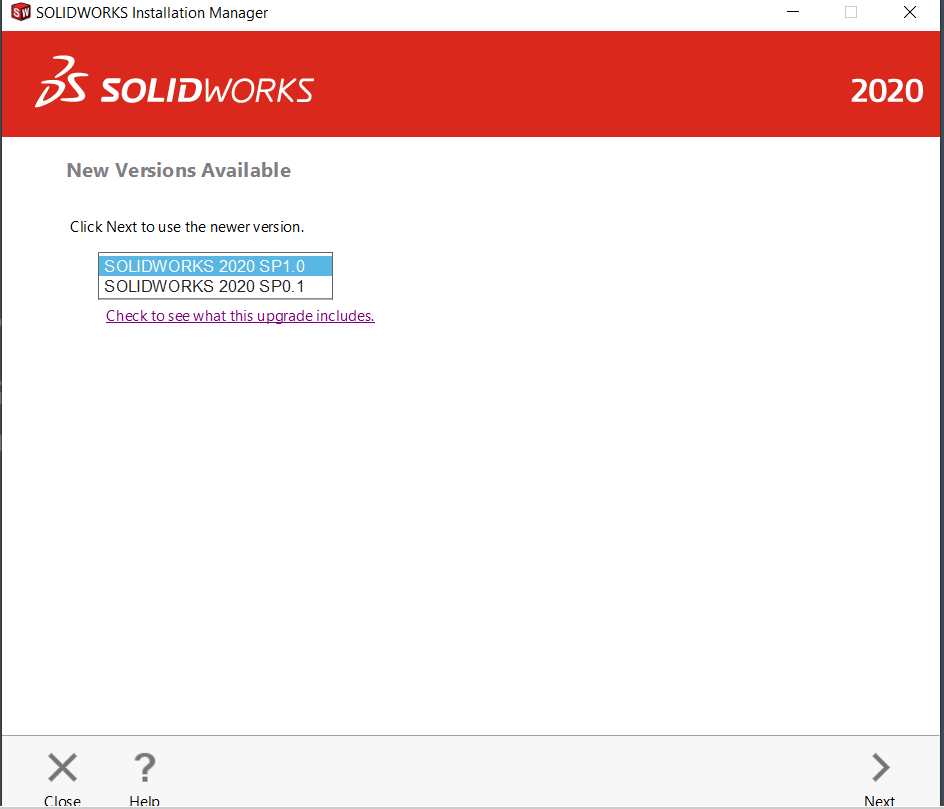Select SOLIDWORKS 2020 SP1.0 in the version list
Screen dimensions: 944x809
(216, 265)
